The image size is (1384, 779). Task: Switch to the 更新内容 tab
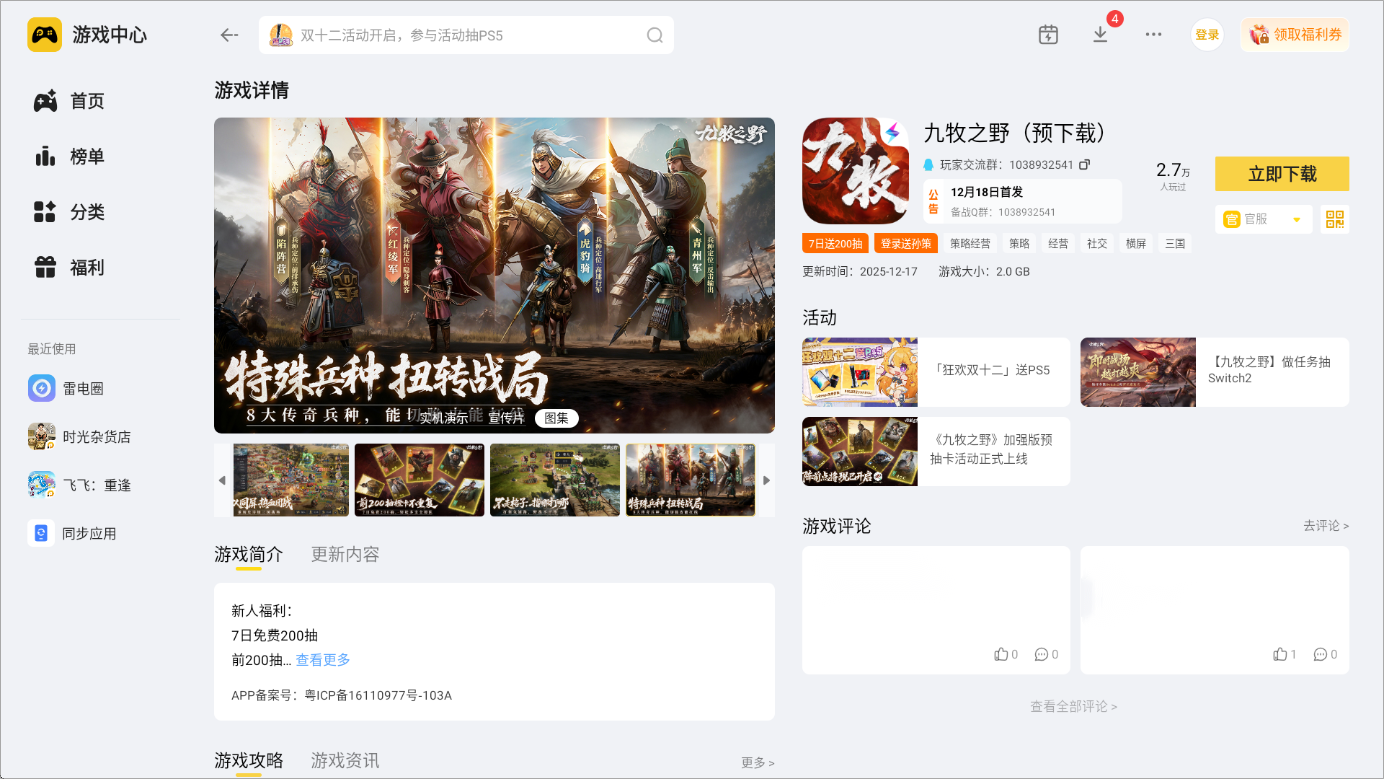point(345,554)
